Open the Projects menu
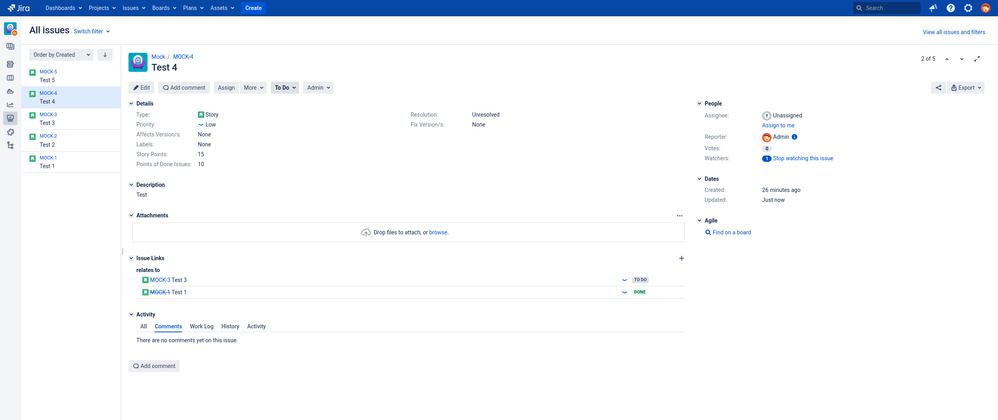This screenshot has height=420, width=998. 102,8
